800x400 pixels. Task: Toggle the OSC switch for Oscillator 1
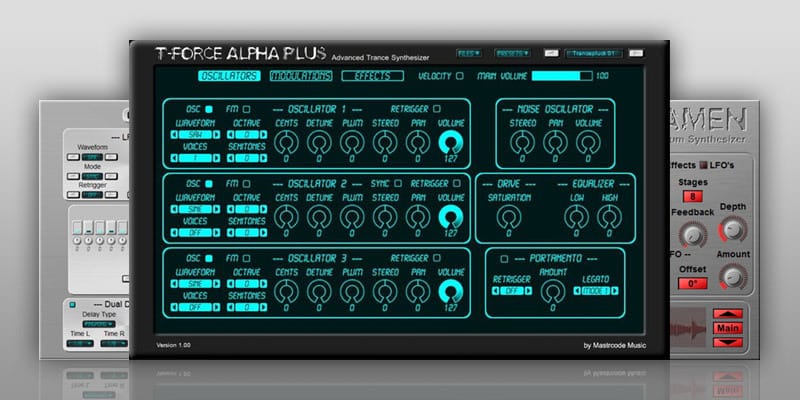(208, 109)
